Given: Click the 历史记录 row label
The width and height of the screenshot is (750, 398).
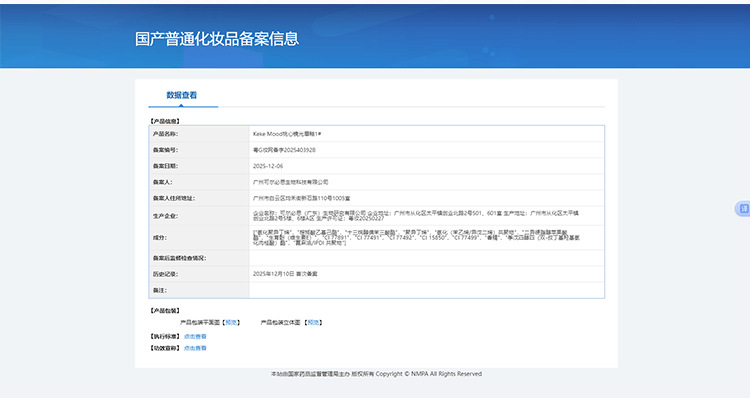Looking at the screenshot, I should click(x=165, y=274).
